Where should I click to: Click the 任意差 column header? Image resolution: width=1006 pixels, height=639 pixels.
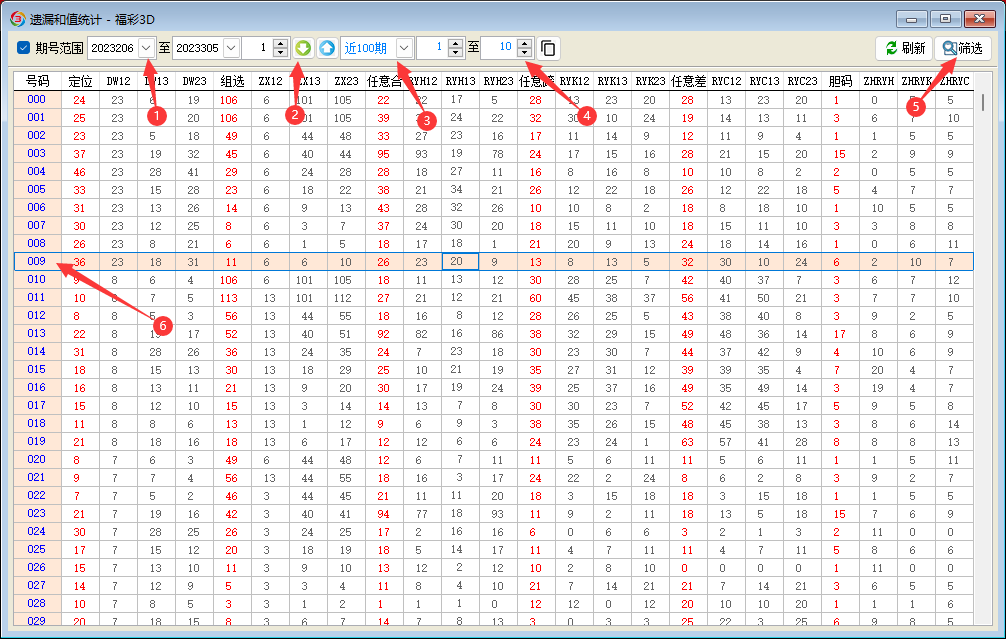pos(689,81)
